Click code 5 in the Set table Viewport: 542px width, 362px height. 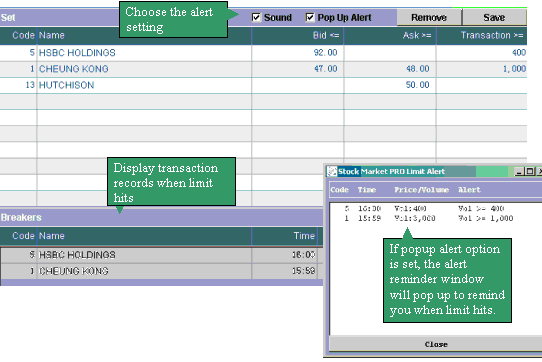32,53
